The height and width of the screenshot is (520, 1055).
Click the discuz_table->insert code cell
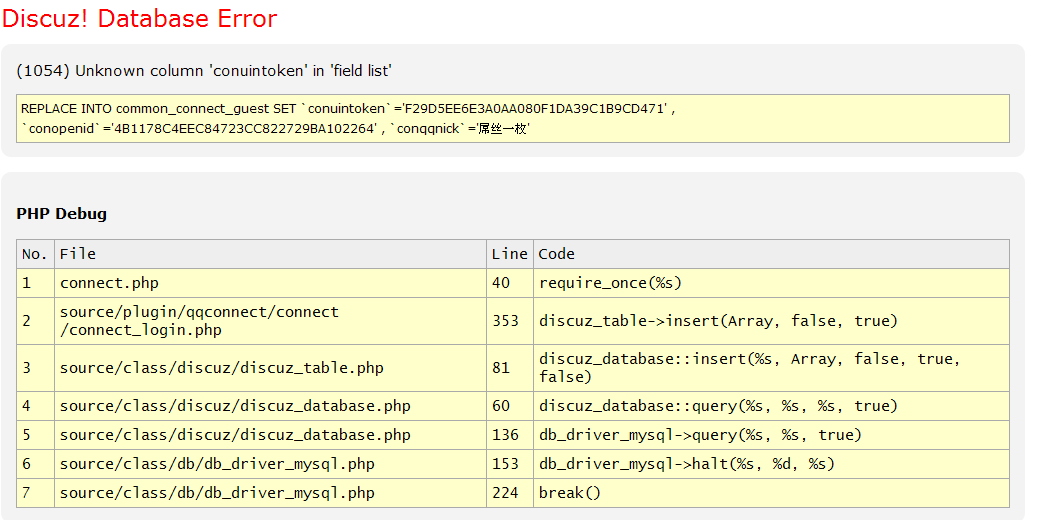tap(718, 321)
